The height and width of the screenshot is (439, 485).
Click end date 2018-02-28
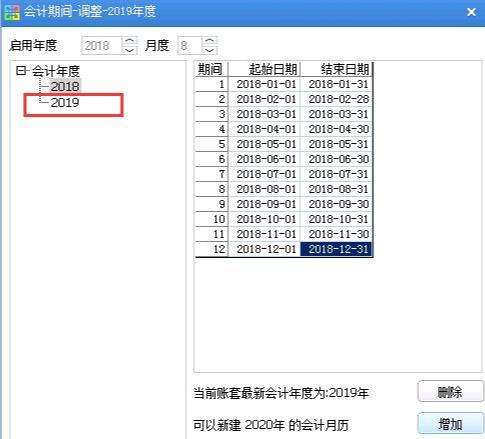336,99
